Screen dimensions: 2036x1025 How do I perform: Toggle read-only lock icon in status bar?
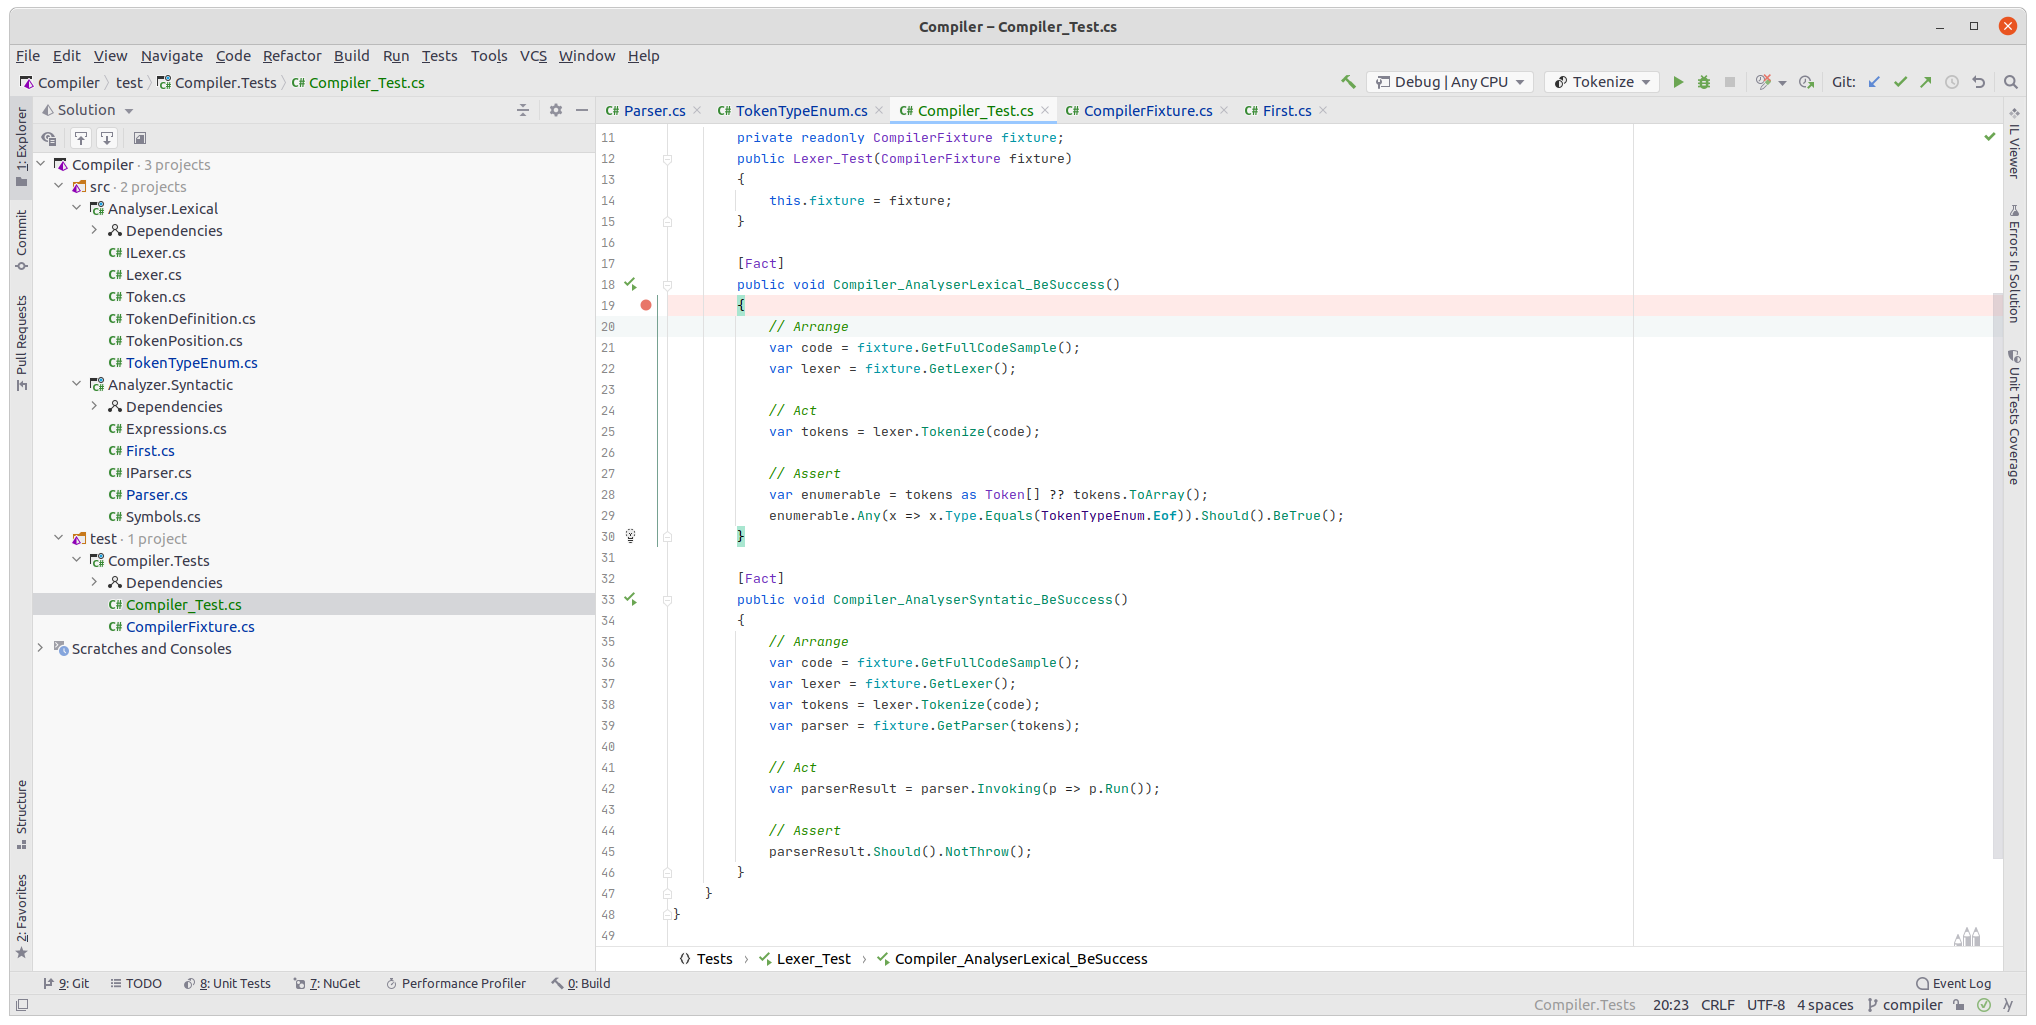(x=1959, y=1005)
